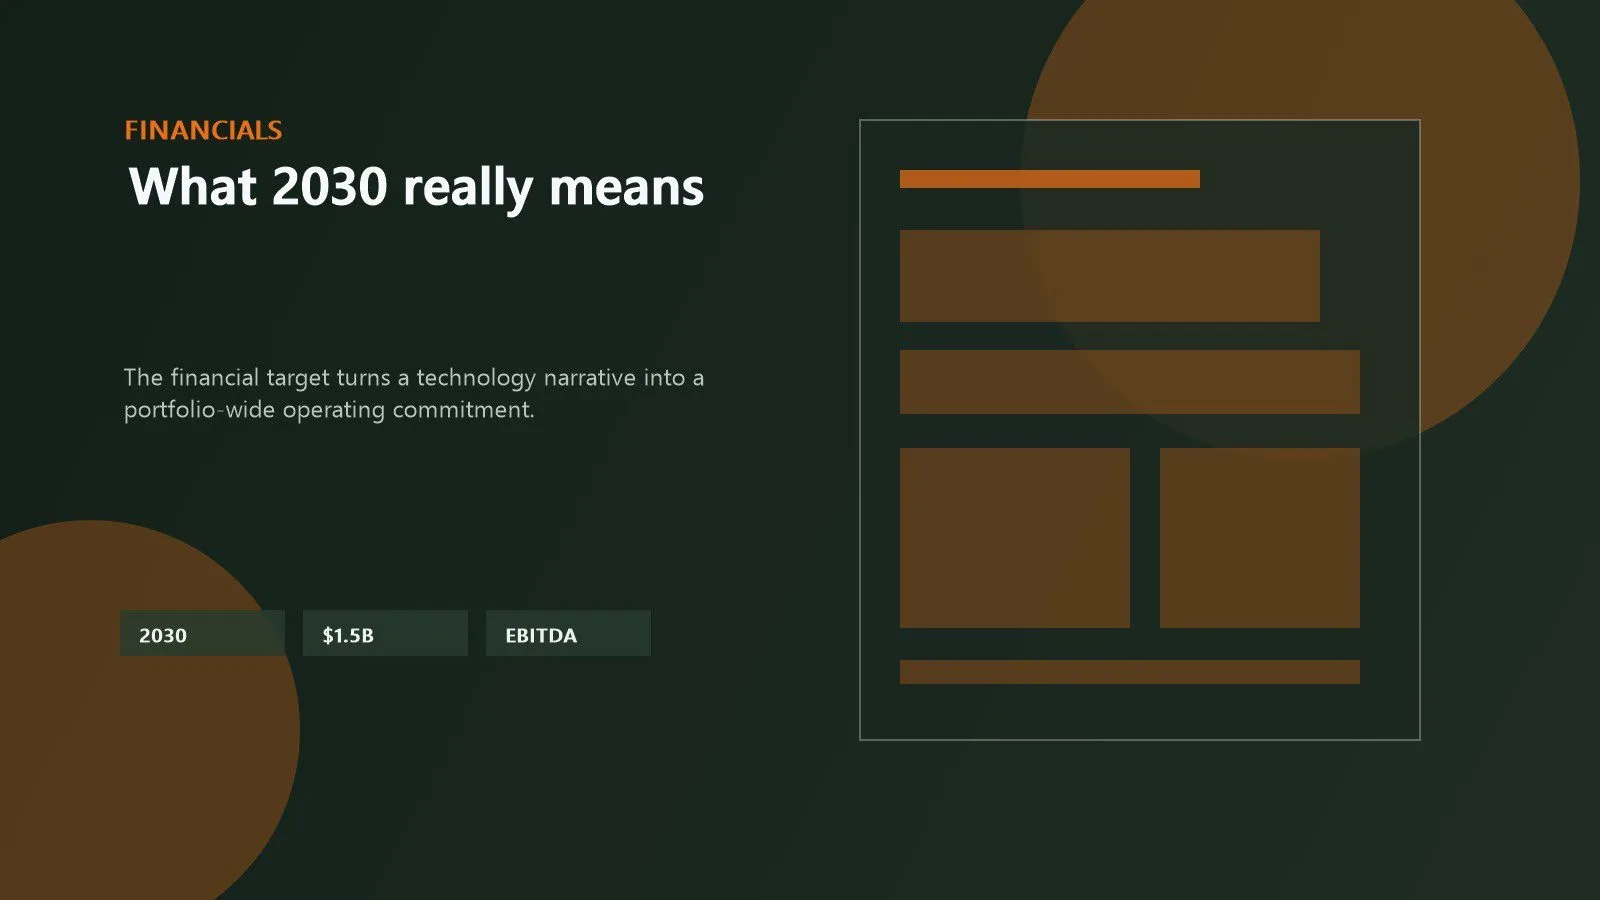The image size is (1600, 900).
Task: Click the FINANCIALS section label
Action: coord(203,130)
